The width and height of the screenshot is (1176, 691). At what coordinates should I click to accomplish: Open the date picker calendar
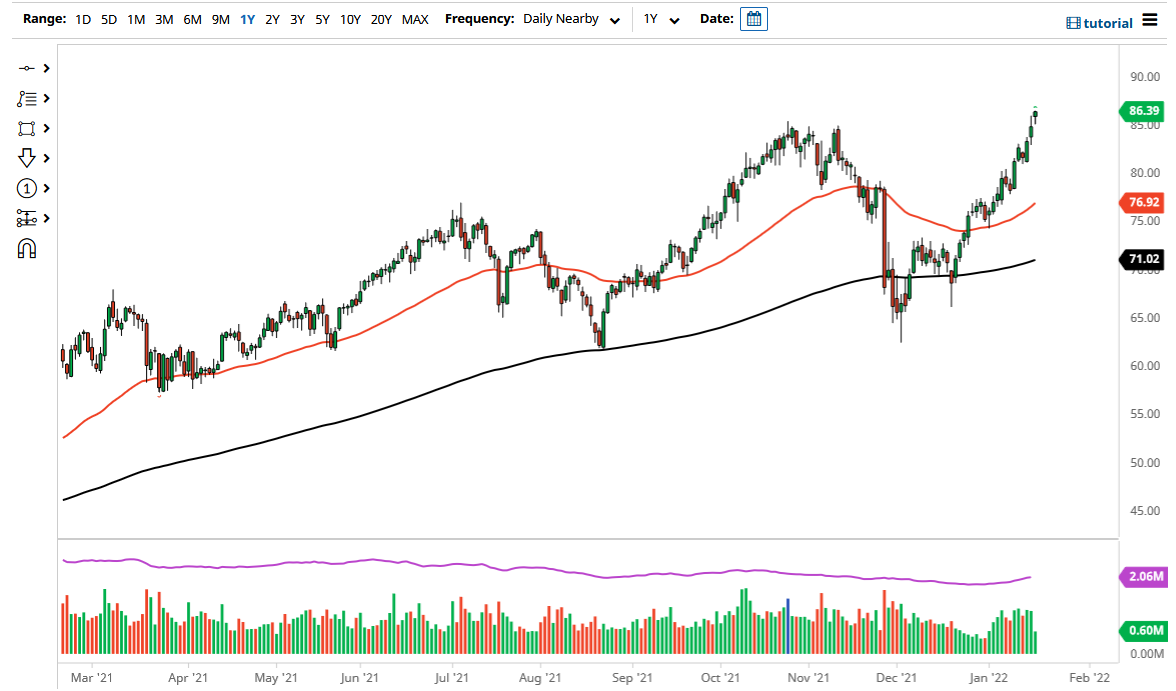(x=753, y=18)
